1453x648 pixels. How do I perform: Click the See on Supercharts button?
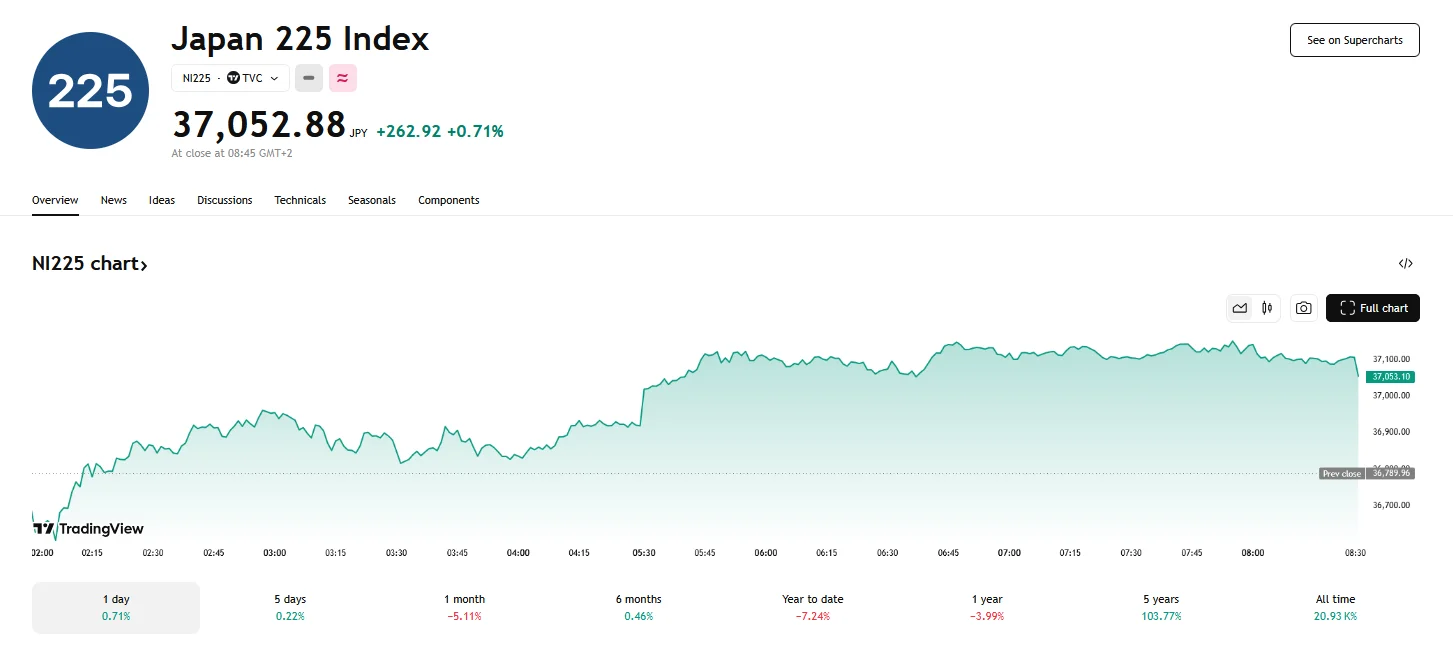click(1354, 40)
